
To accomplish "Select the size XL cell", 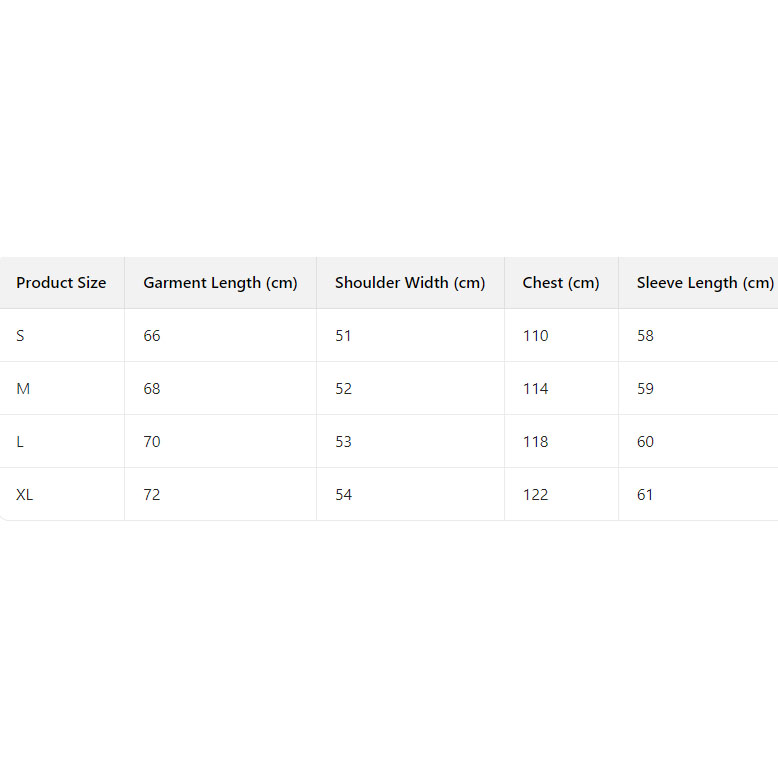I will (25, 495).
